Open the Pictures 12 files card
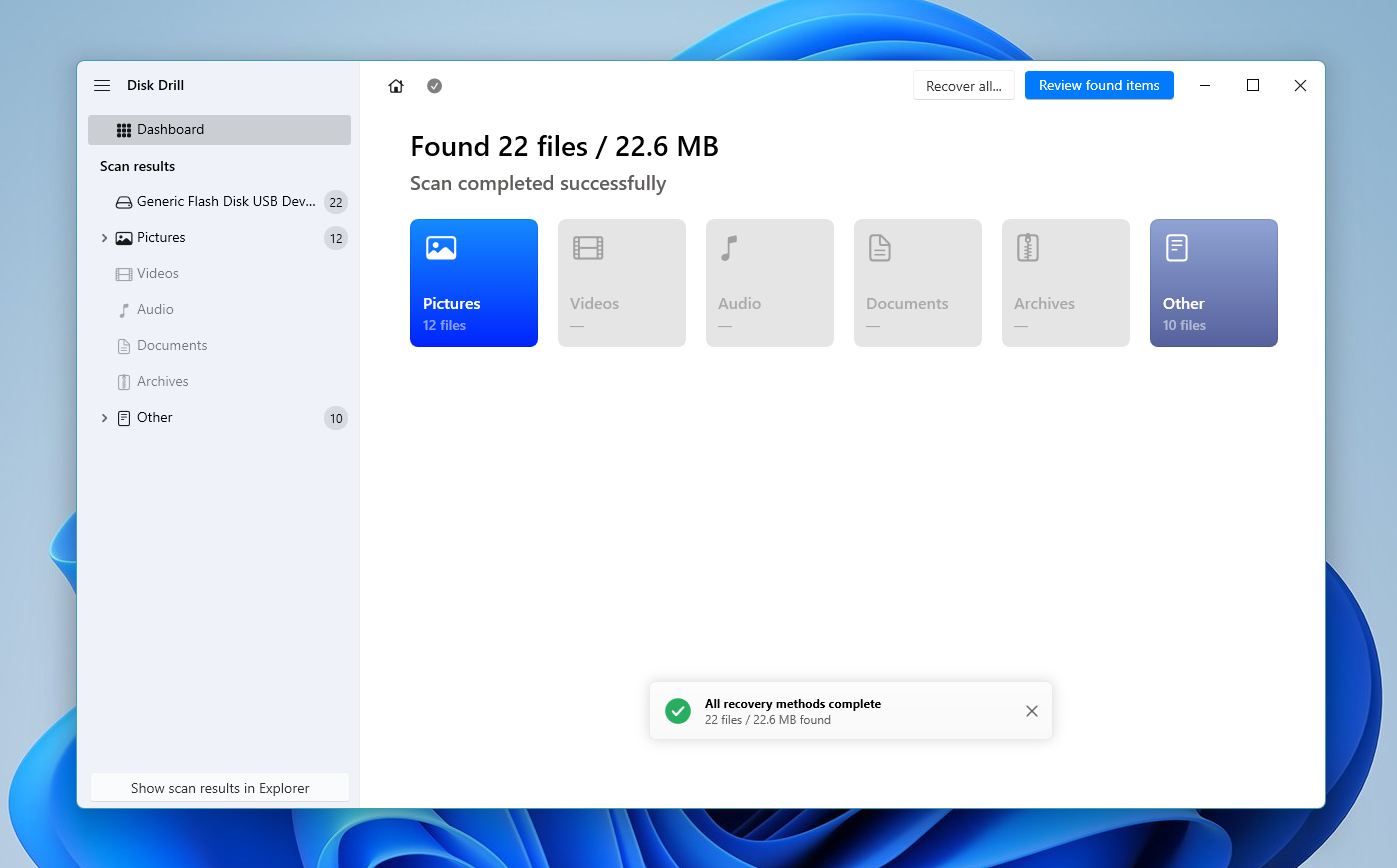Screen dimensions: 1397x868 click(474, 283)
